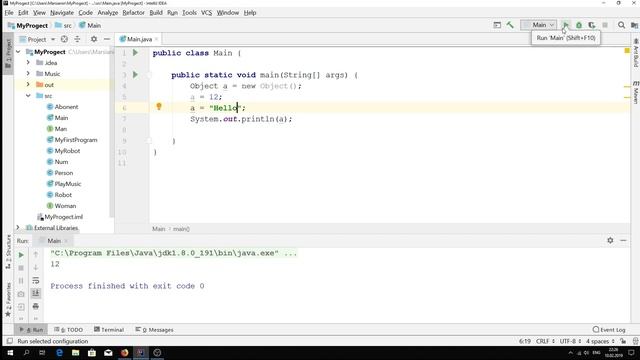Image resolution: width=640 pixels, height=360 pixels.
Task: Change UTF-8 file encoding
Action: pos(570,341)
